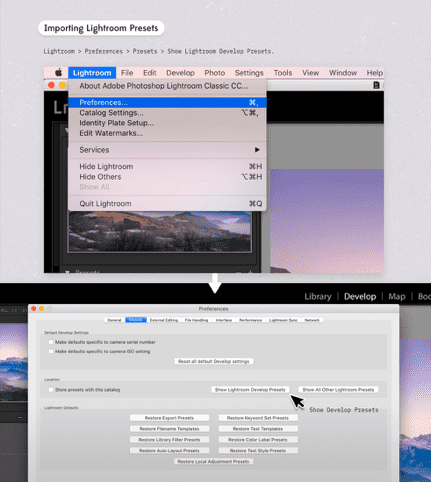Click Show Lightroom Develop Presets button
The height and width of the screenshot is (482, 431).
tap(250, 390)
